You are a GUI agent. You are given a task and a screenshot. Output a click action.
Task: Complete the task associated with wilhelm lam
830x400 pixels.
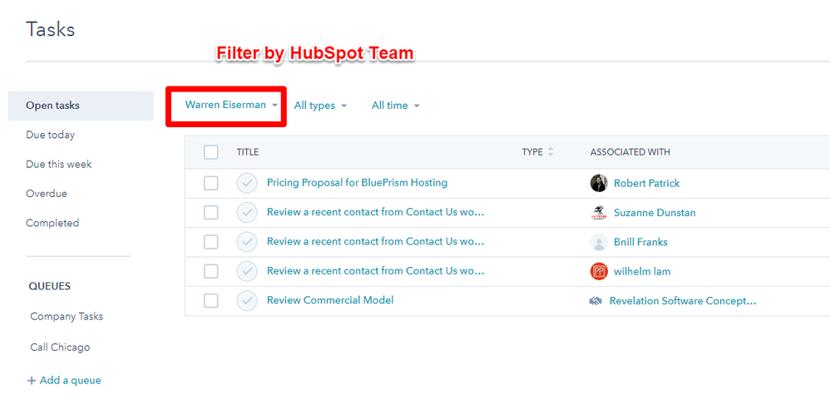(247, 271)
